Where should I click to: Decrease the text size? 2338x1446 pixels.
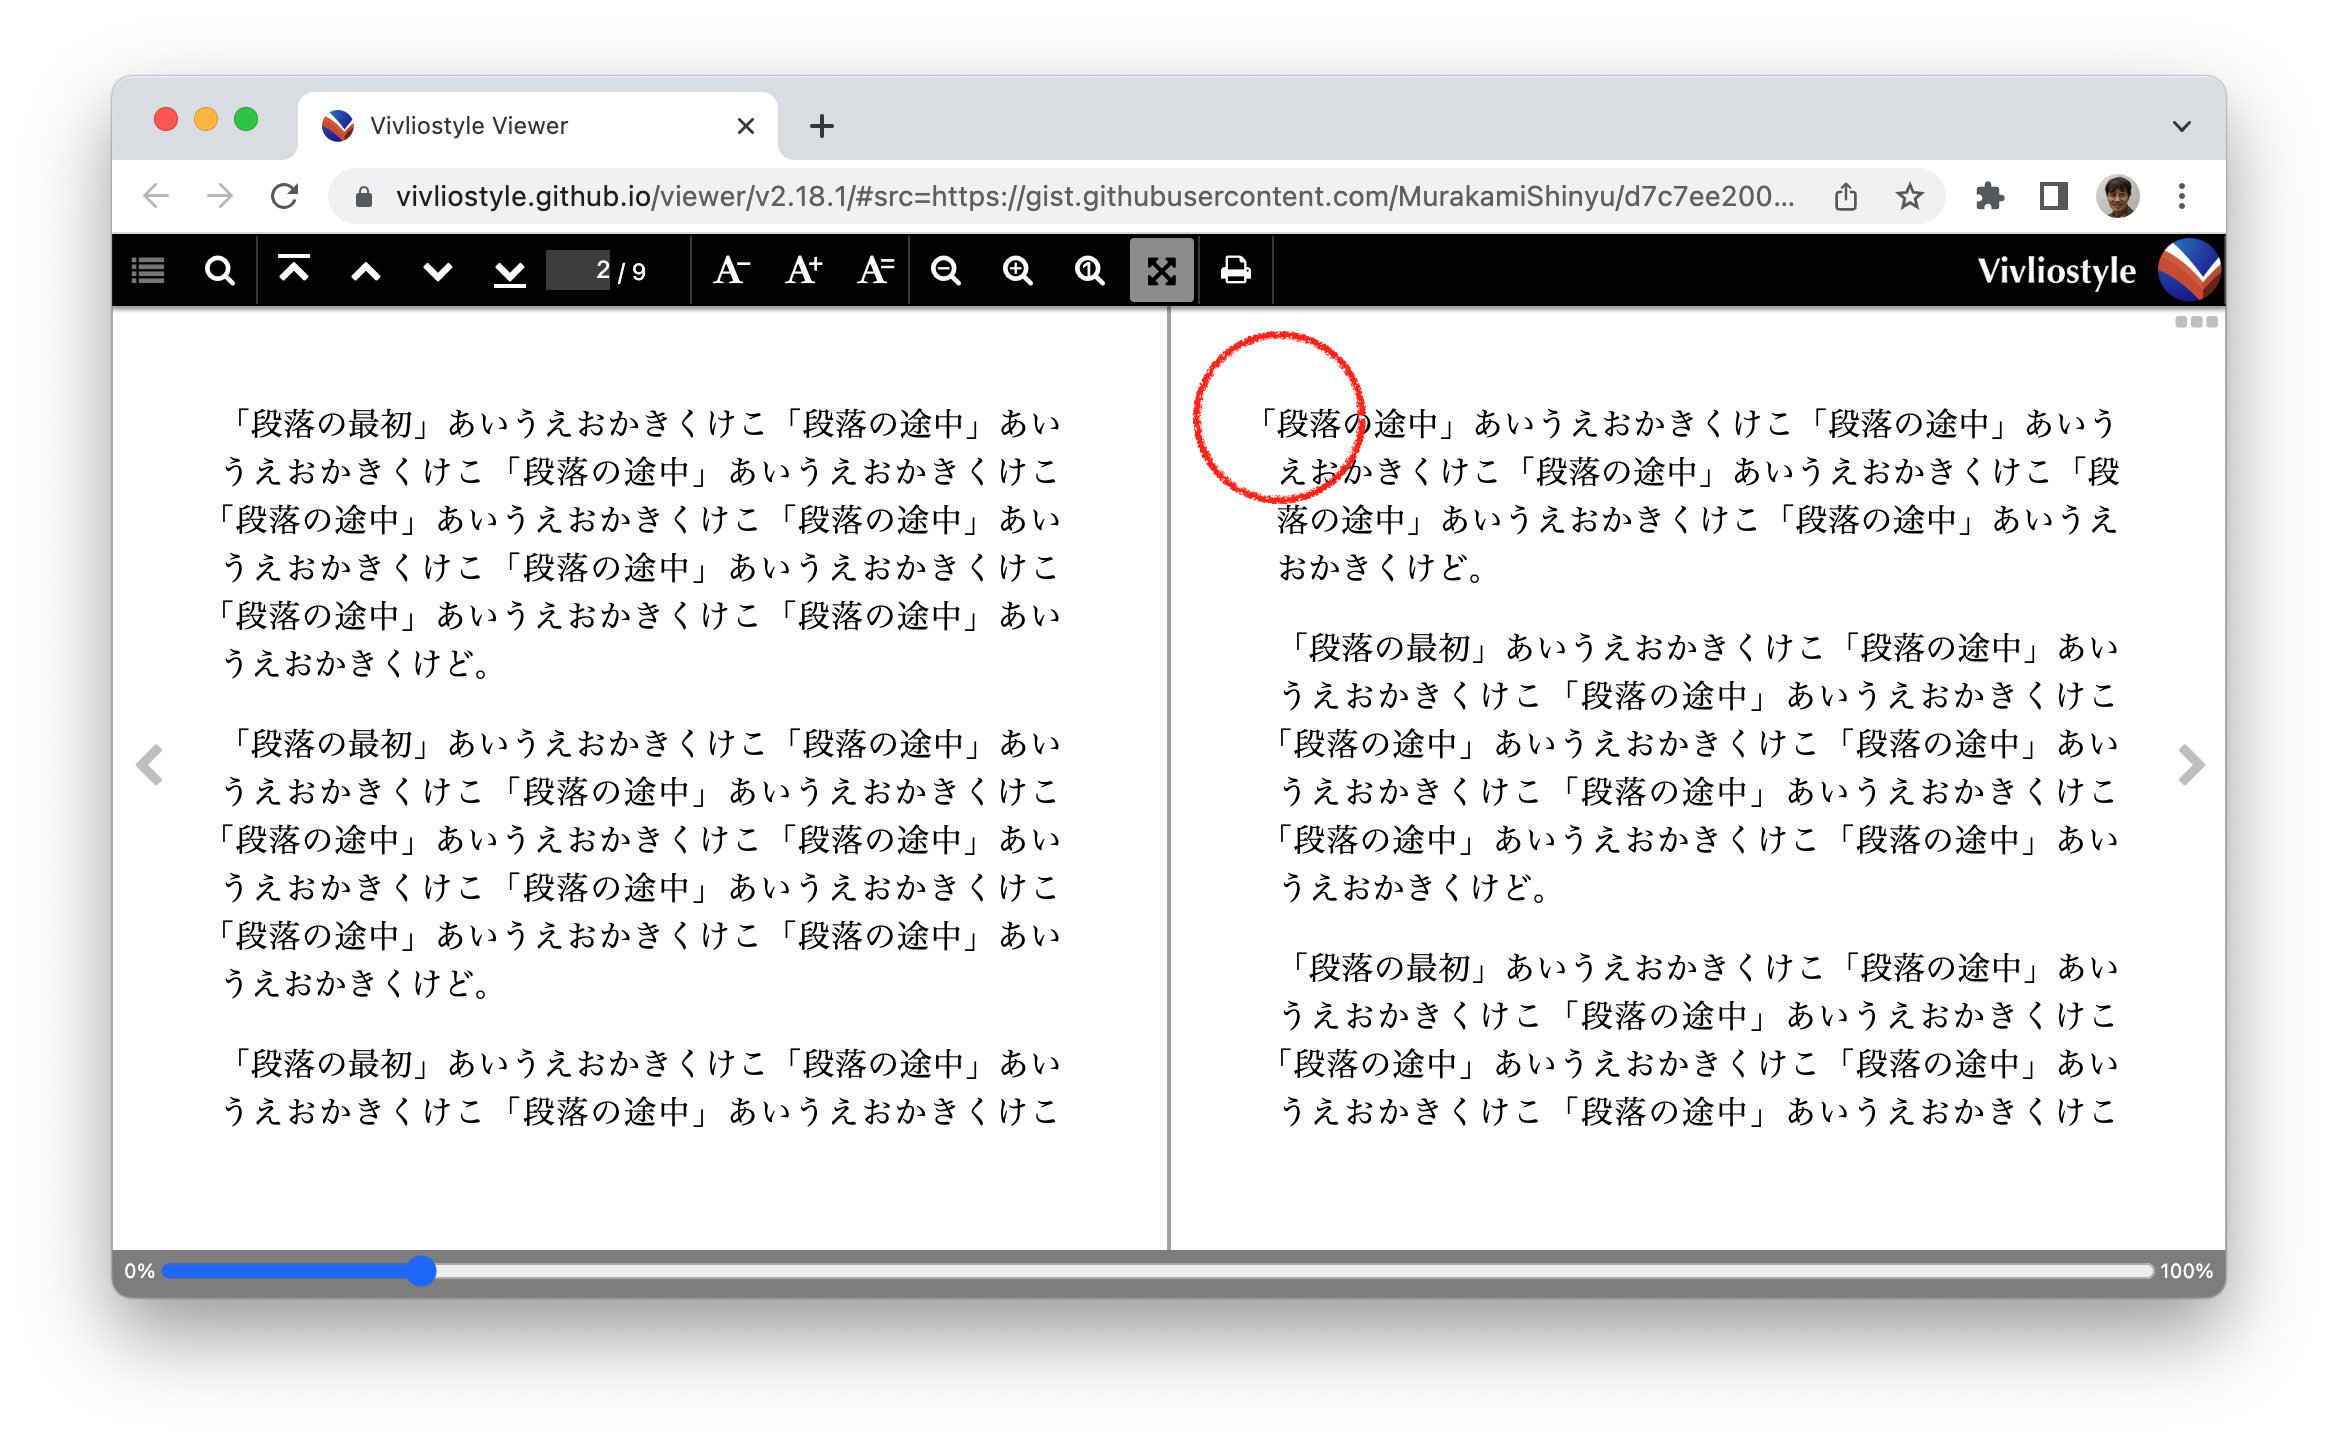pos(731,270)
